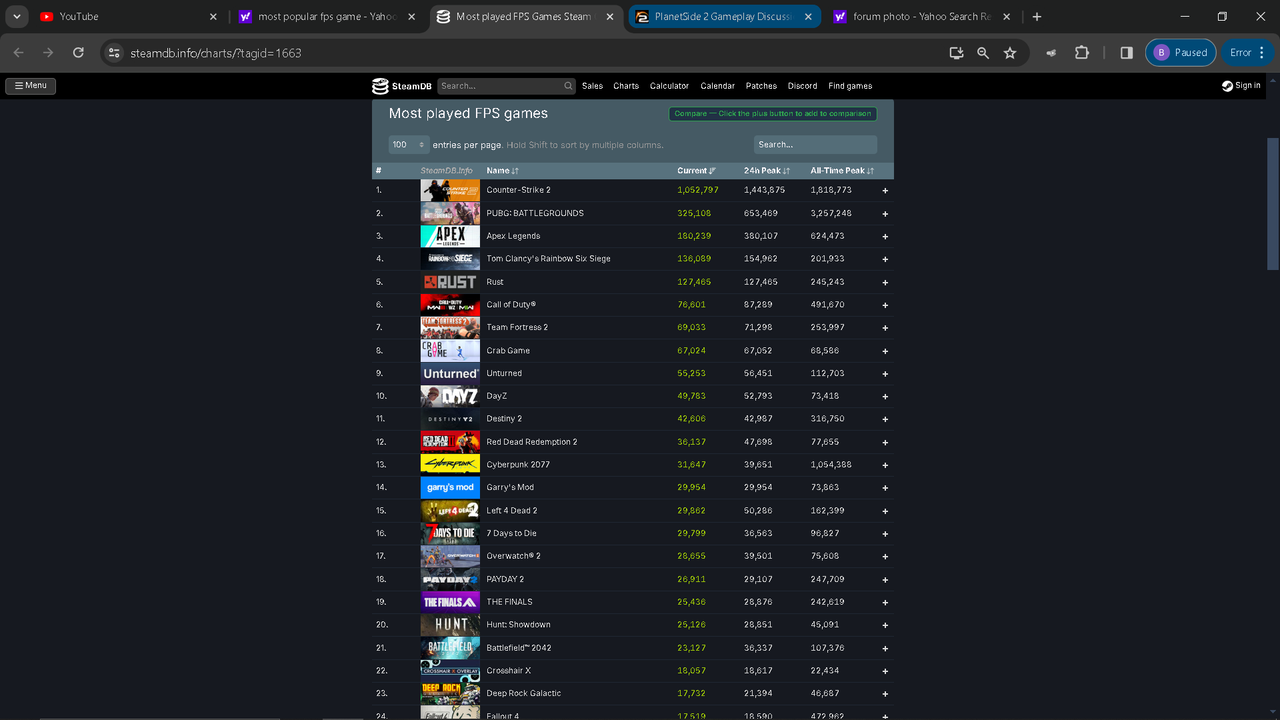The height and width of the screenshot is (720, 1280).
Task: Switch to the YouTube tab
Action: pos(128,17)
